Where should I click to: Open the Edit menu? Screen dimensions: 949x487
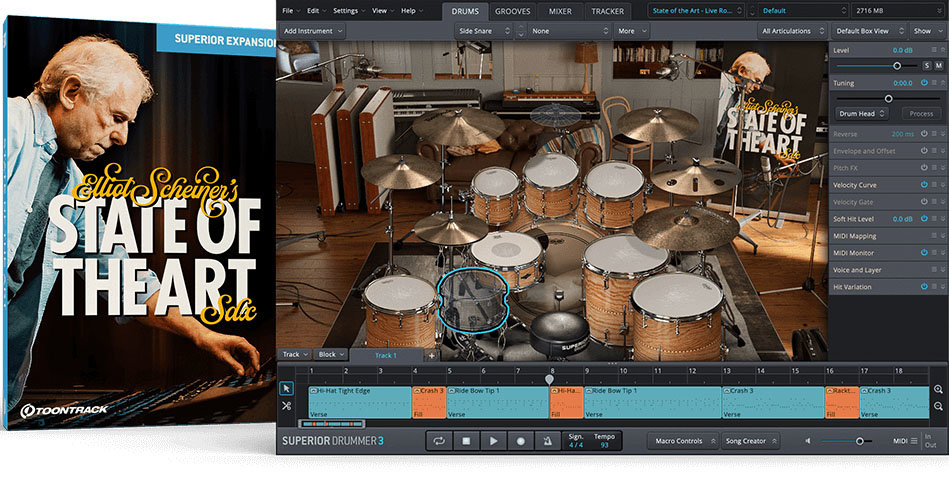pos(316,11)
